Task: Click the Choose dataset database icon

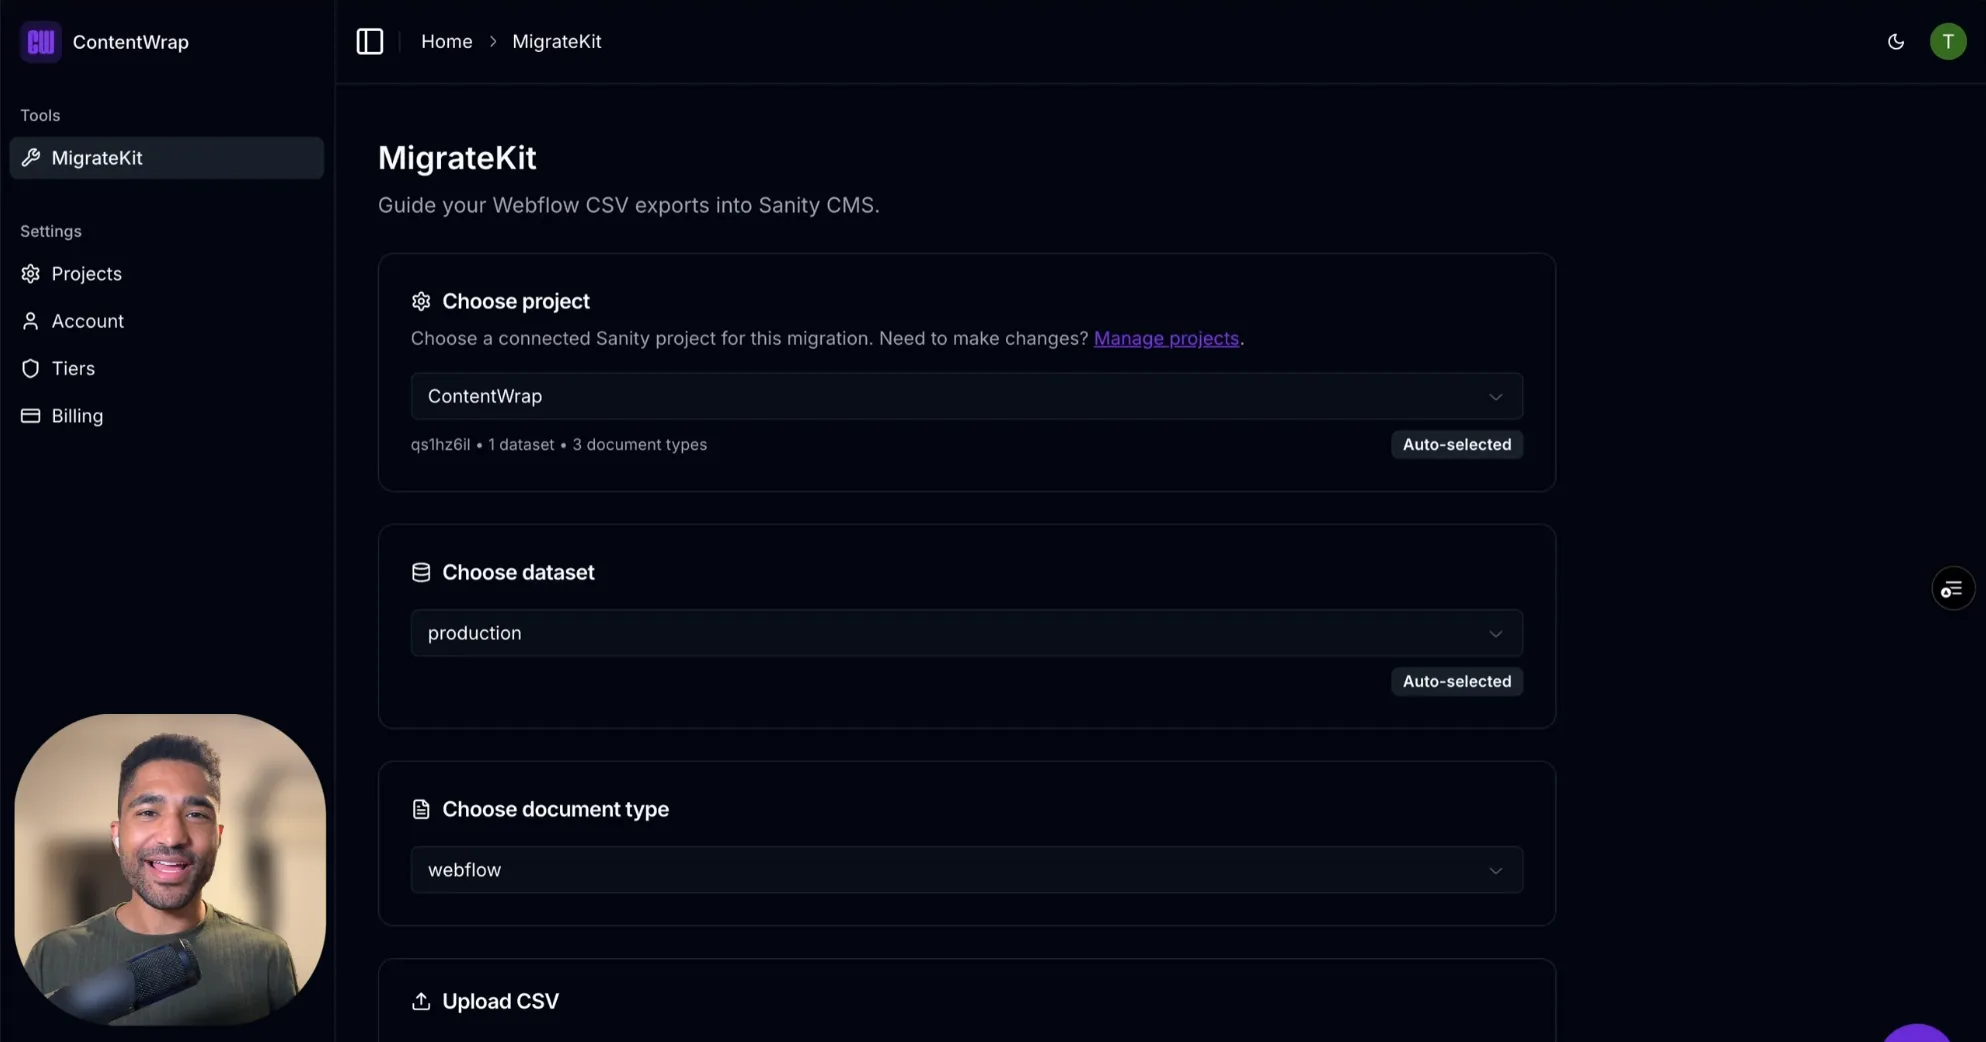Action: point(421,573)
